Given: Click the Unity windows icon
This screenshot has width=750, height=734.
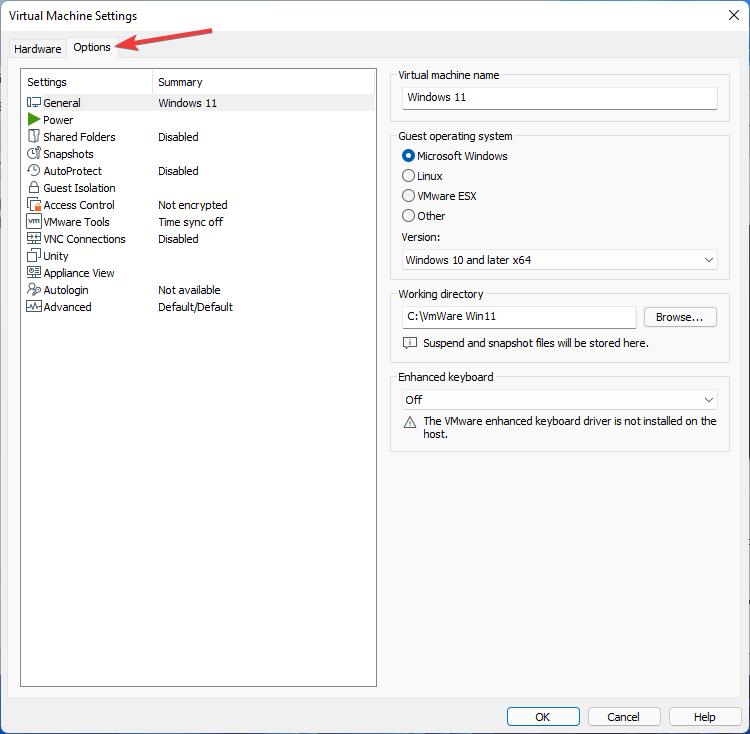Looking at the screenshot, I should coord(33,255).
